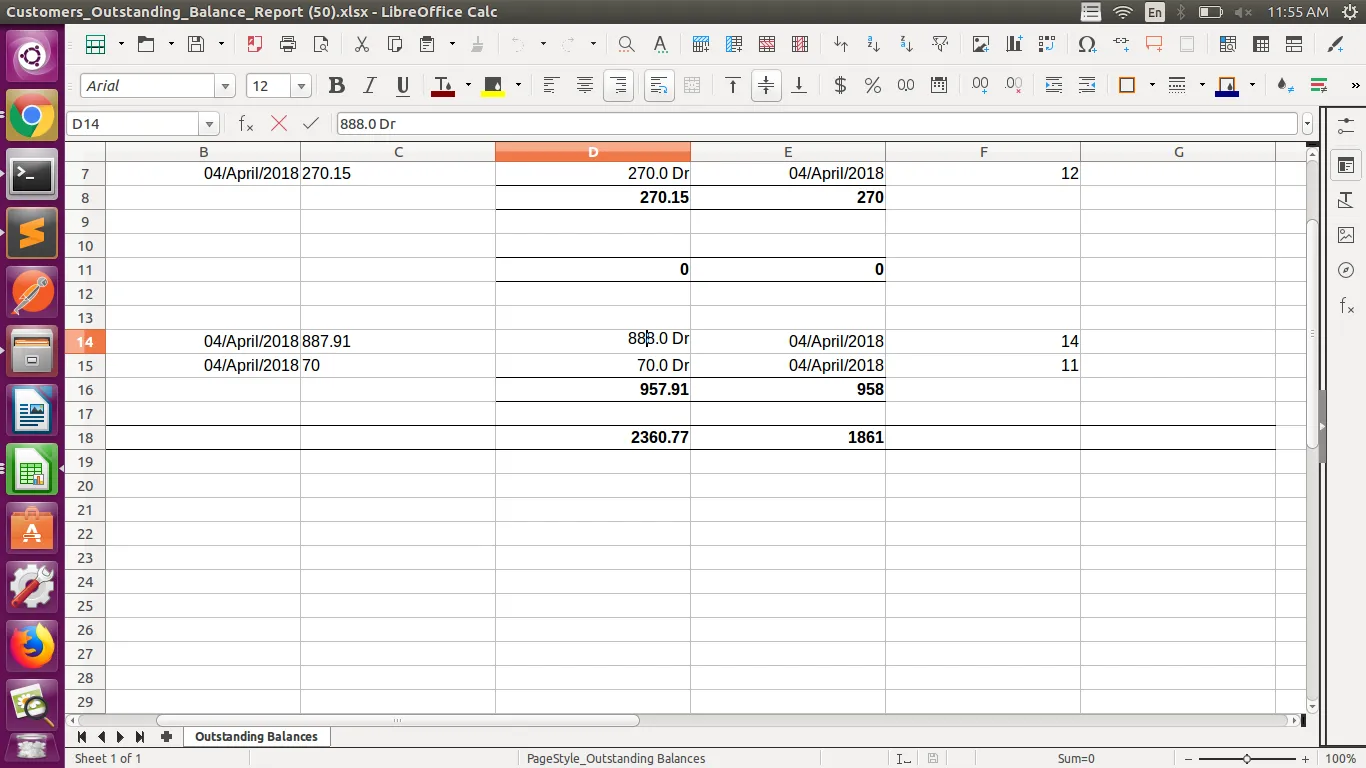This screenshot has width=1366, height=768.
Task: Open the Navigator in the sidebar
Action: [1346, 270]
